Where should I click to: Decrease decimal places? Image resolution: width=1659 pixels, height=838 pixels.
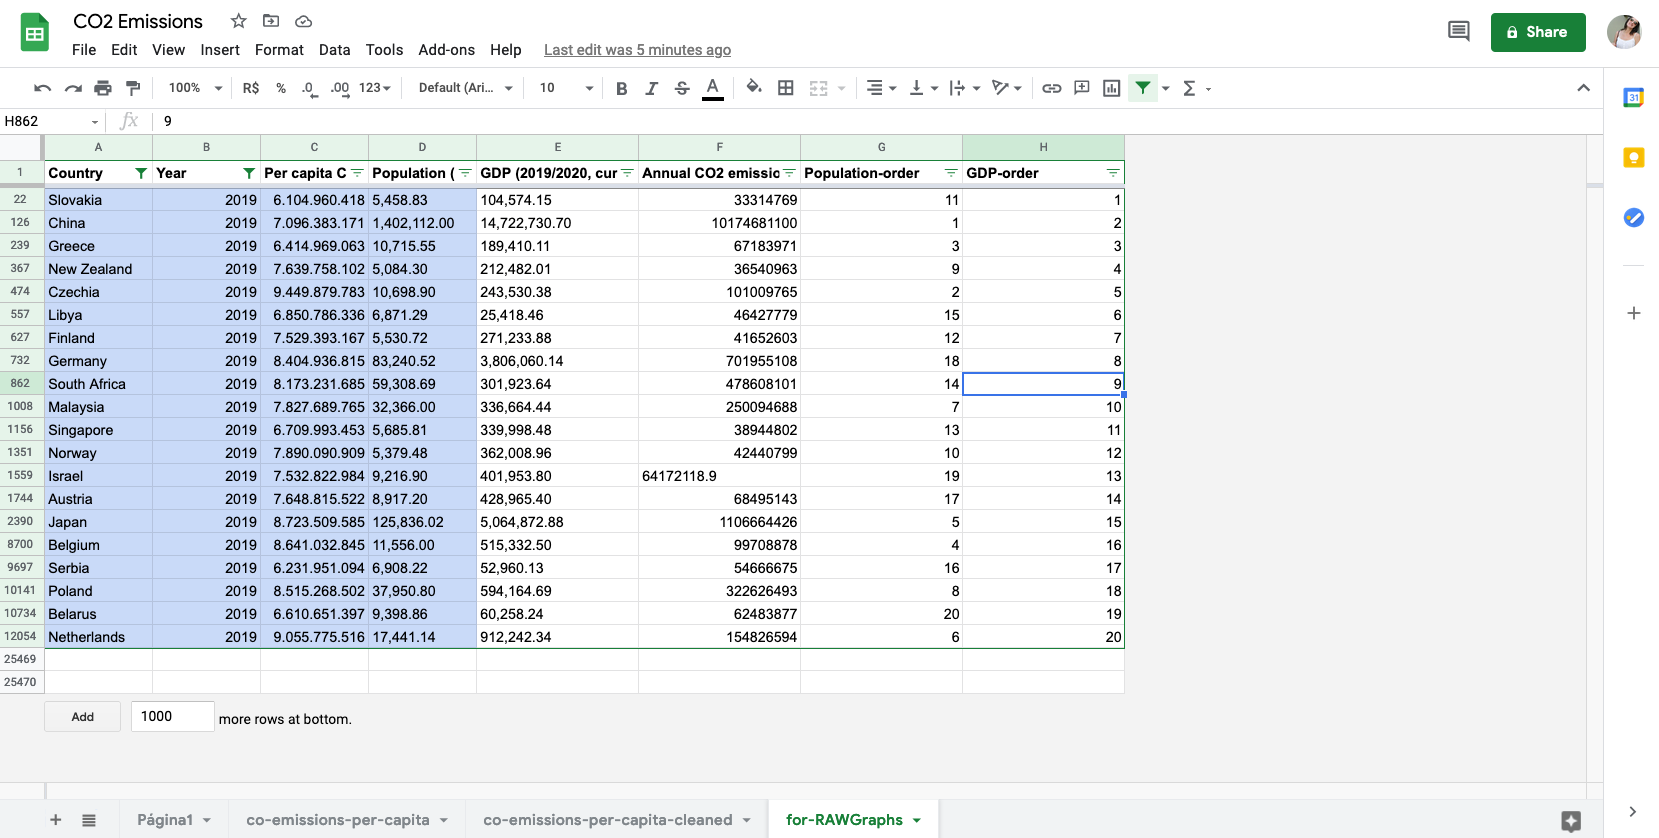pos(310,88)
